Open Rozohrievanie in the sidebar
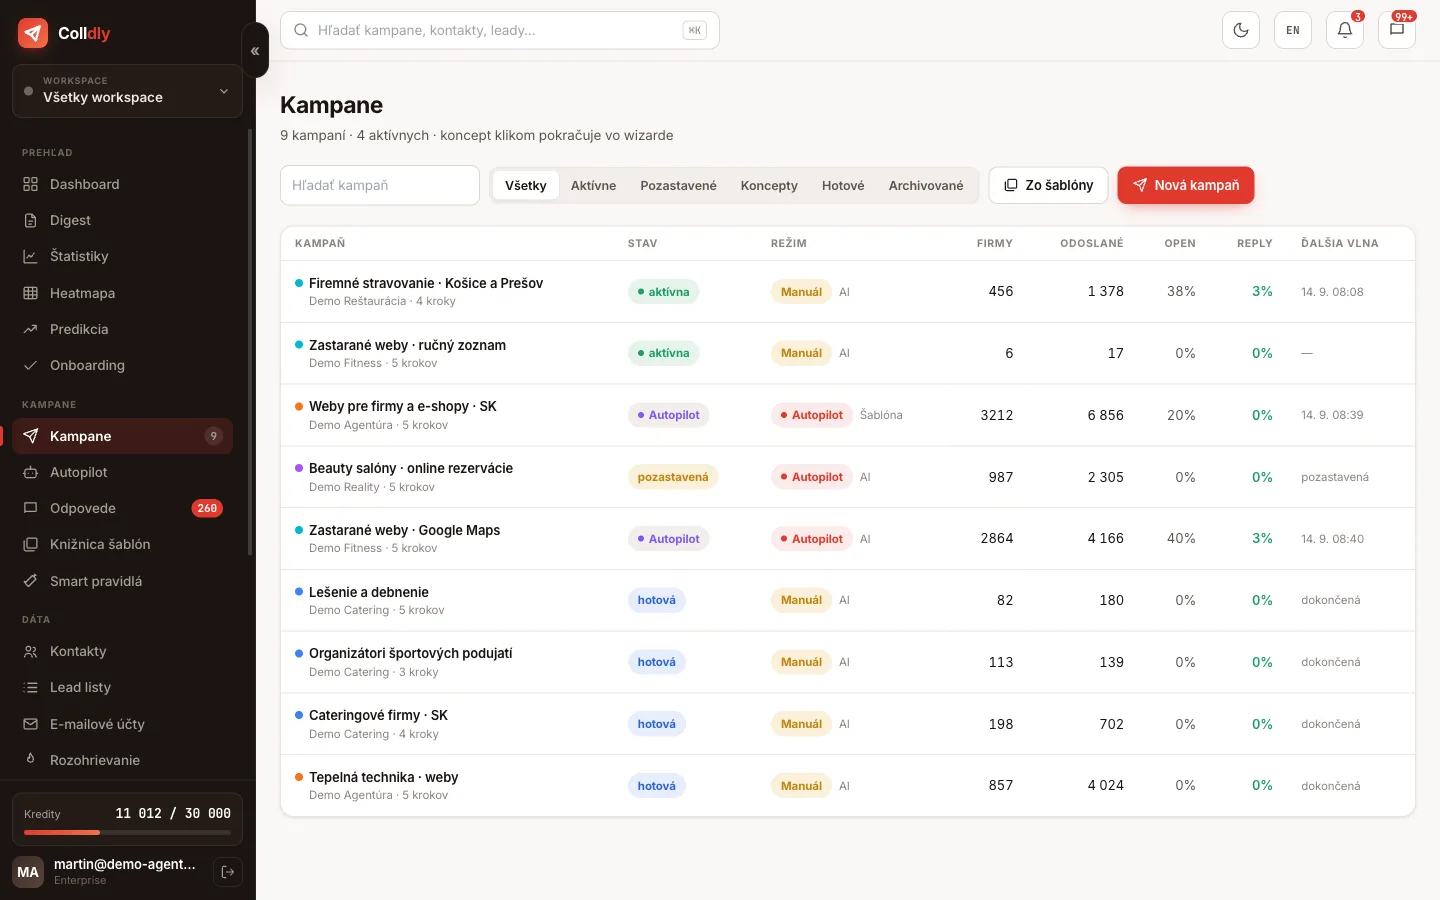 (x=122, y=760)
